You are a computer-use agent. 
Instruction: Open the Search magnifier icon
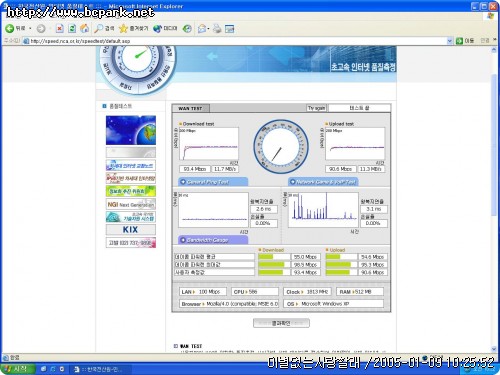99,29
